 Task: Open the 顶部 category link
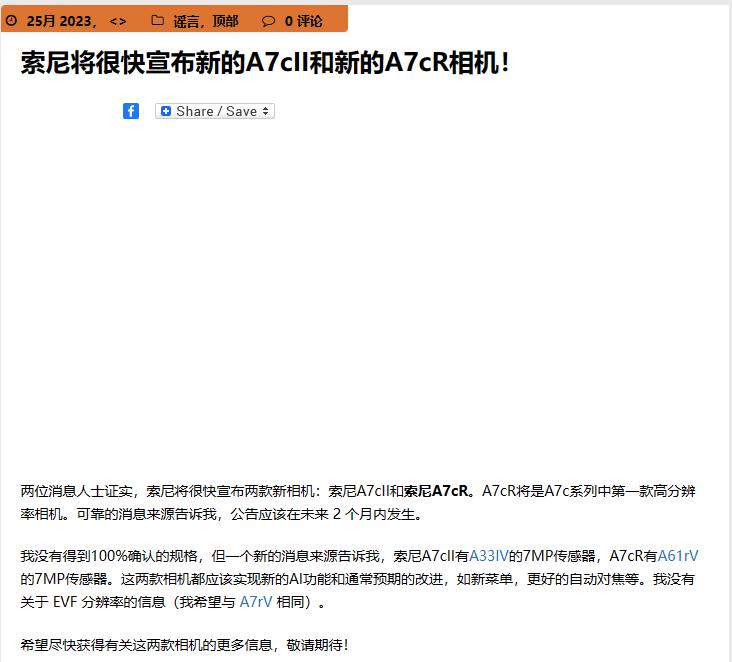(225, 21)
